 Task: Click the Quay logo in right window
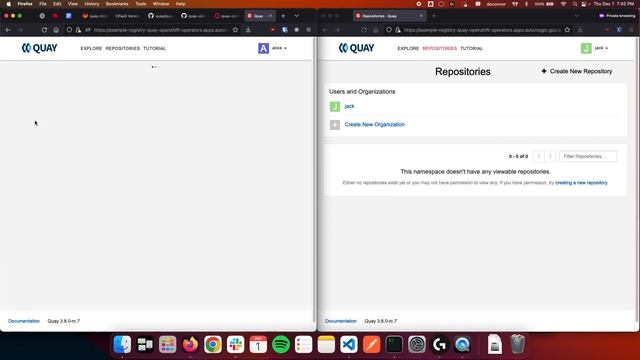pos(356,48)
